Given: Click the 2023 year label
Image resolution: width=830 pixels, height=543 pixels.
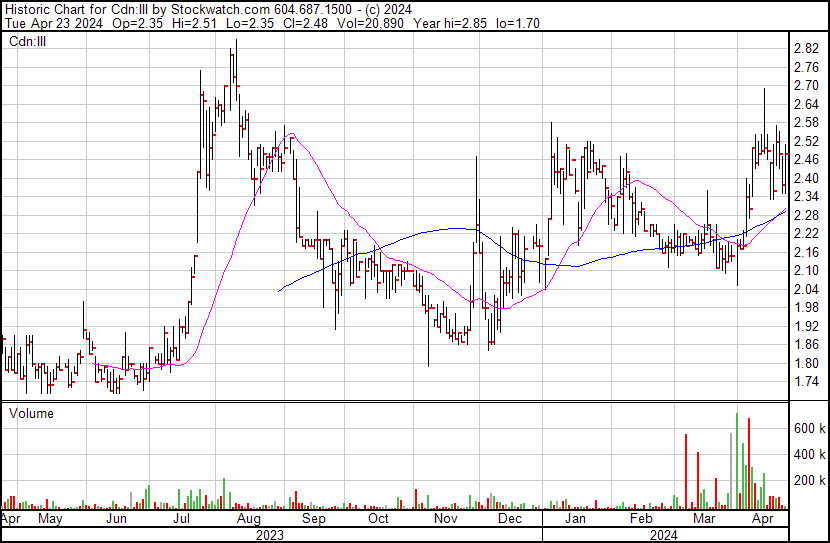Looking at the screenshot, I should point(270,534).
